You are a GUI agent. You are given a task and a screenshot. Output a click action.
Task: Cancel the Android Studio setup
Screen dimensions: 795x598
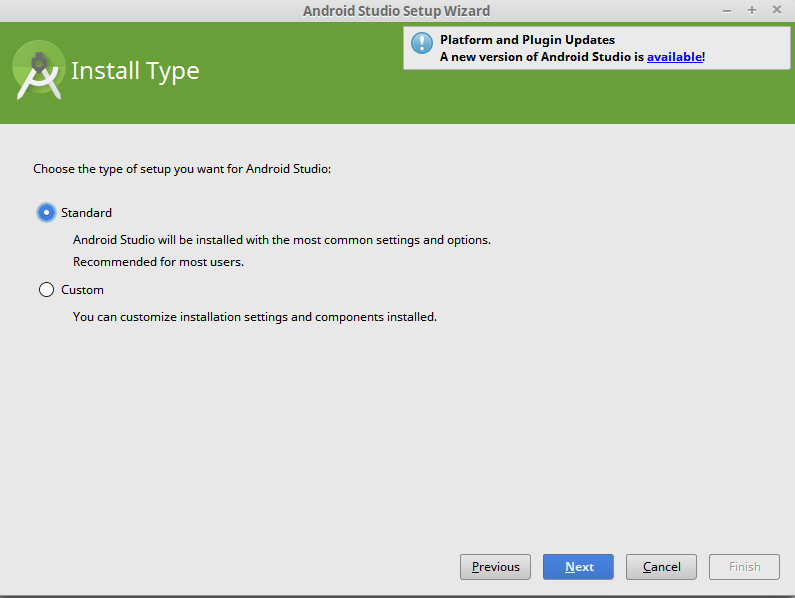tap(661, 567)
